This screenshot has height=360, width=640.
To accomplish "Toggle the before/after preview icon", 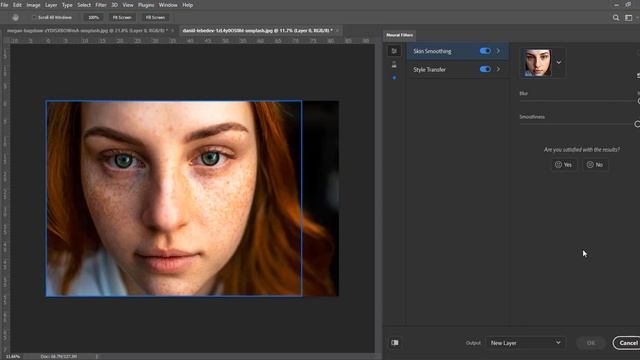I will [x=395, y=342].
